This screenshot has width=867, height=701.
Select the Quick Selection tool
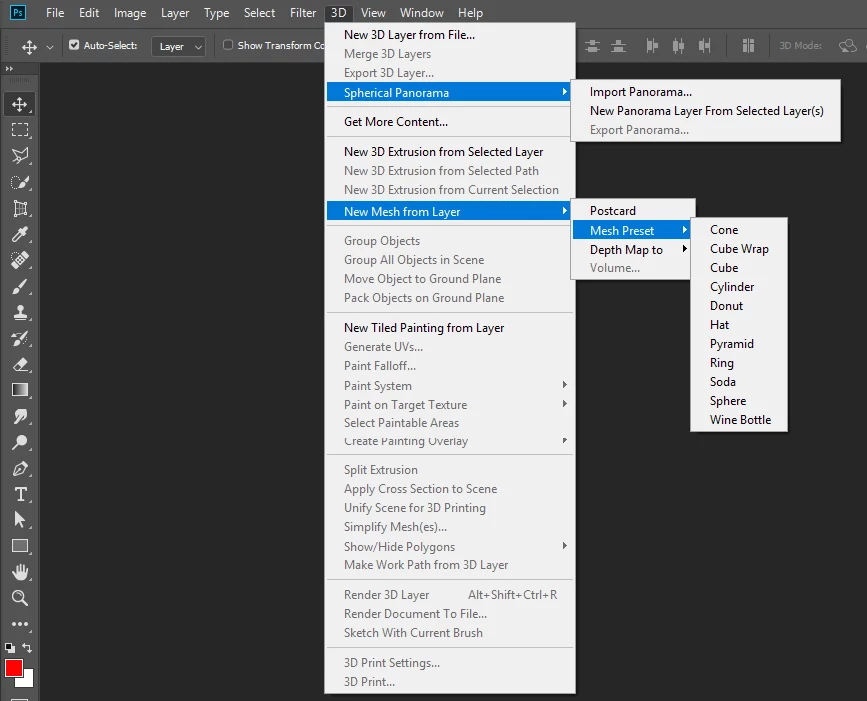point(20,182)
